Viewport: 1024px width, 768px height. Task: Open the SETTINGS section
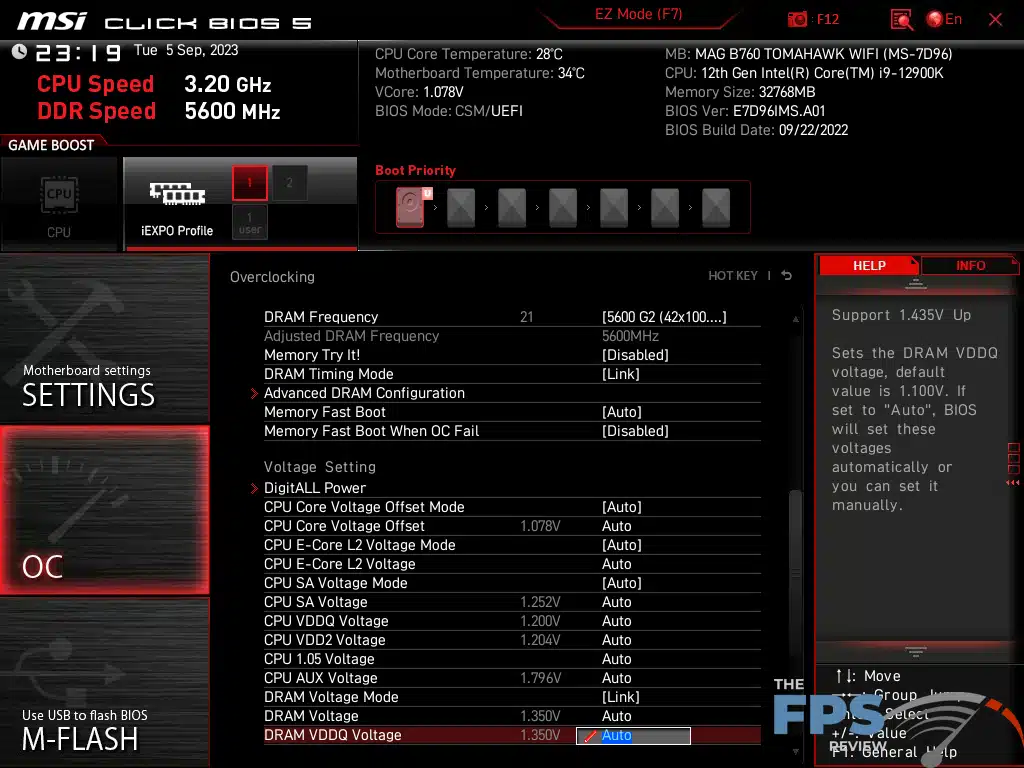(104, 338)
